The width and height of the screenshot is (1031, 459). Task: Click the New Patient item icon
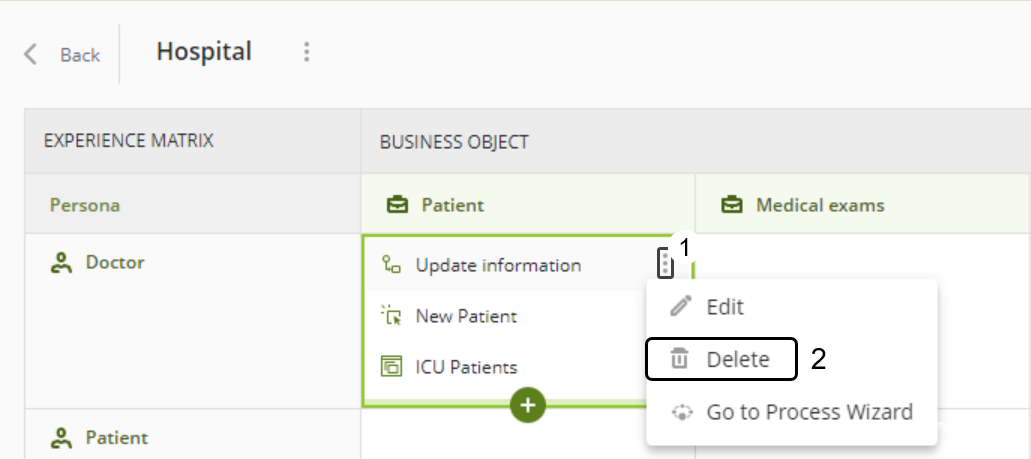click(x=391, y=316)
